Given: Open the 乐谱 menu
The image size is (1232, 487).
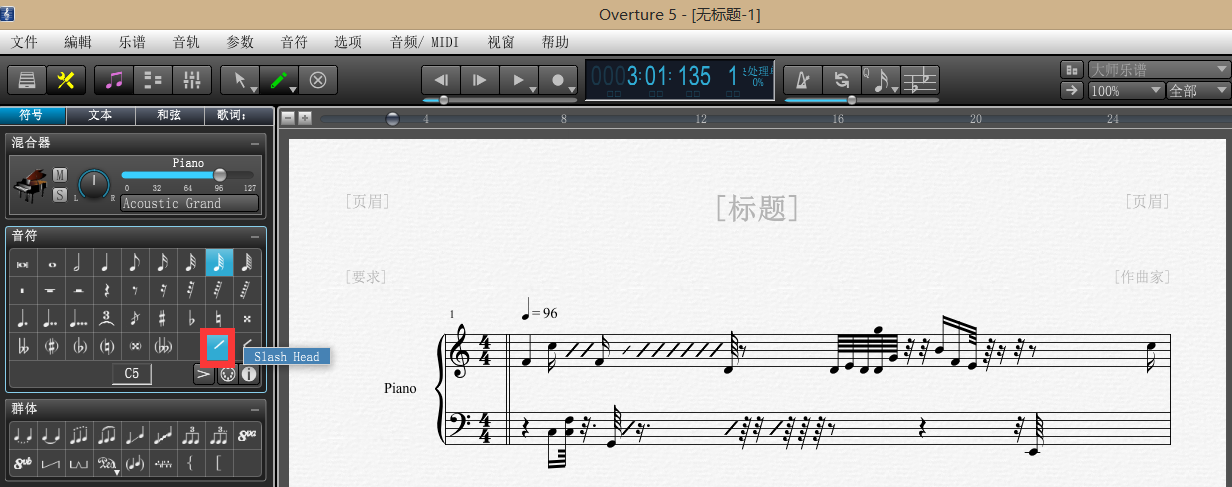Looking at the screenshot, I should (x=132, y=42).
